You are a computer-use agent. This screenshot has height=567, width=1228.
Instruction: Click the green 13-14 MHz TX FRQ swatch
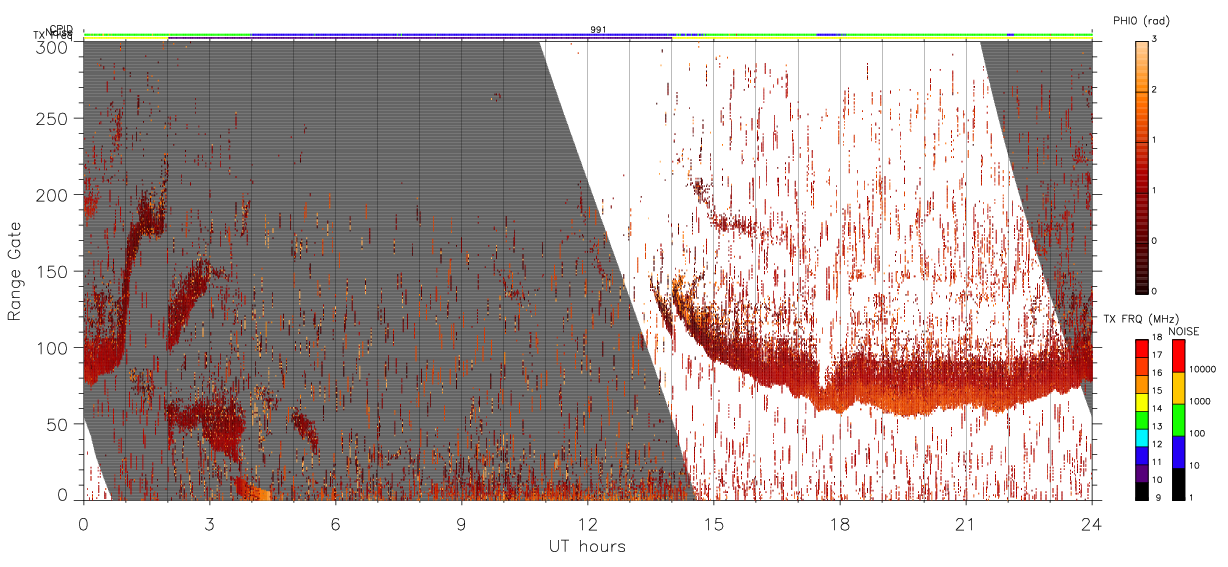click(1142, 420)
